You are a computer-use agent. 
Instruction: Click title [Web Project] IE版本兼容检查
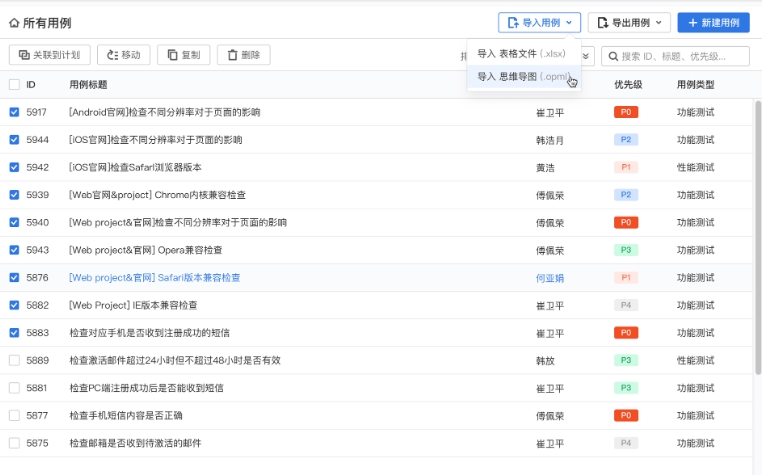pyautogui.click(x=133, y=305)
